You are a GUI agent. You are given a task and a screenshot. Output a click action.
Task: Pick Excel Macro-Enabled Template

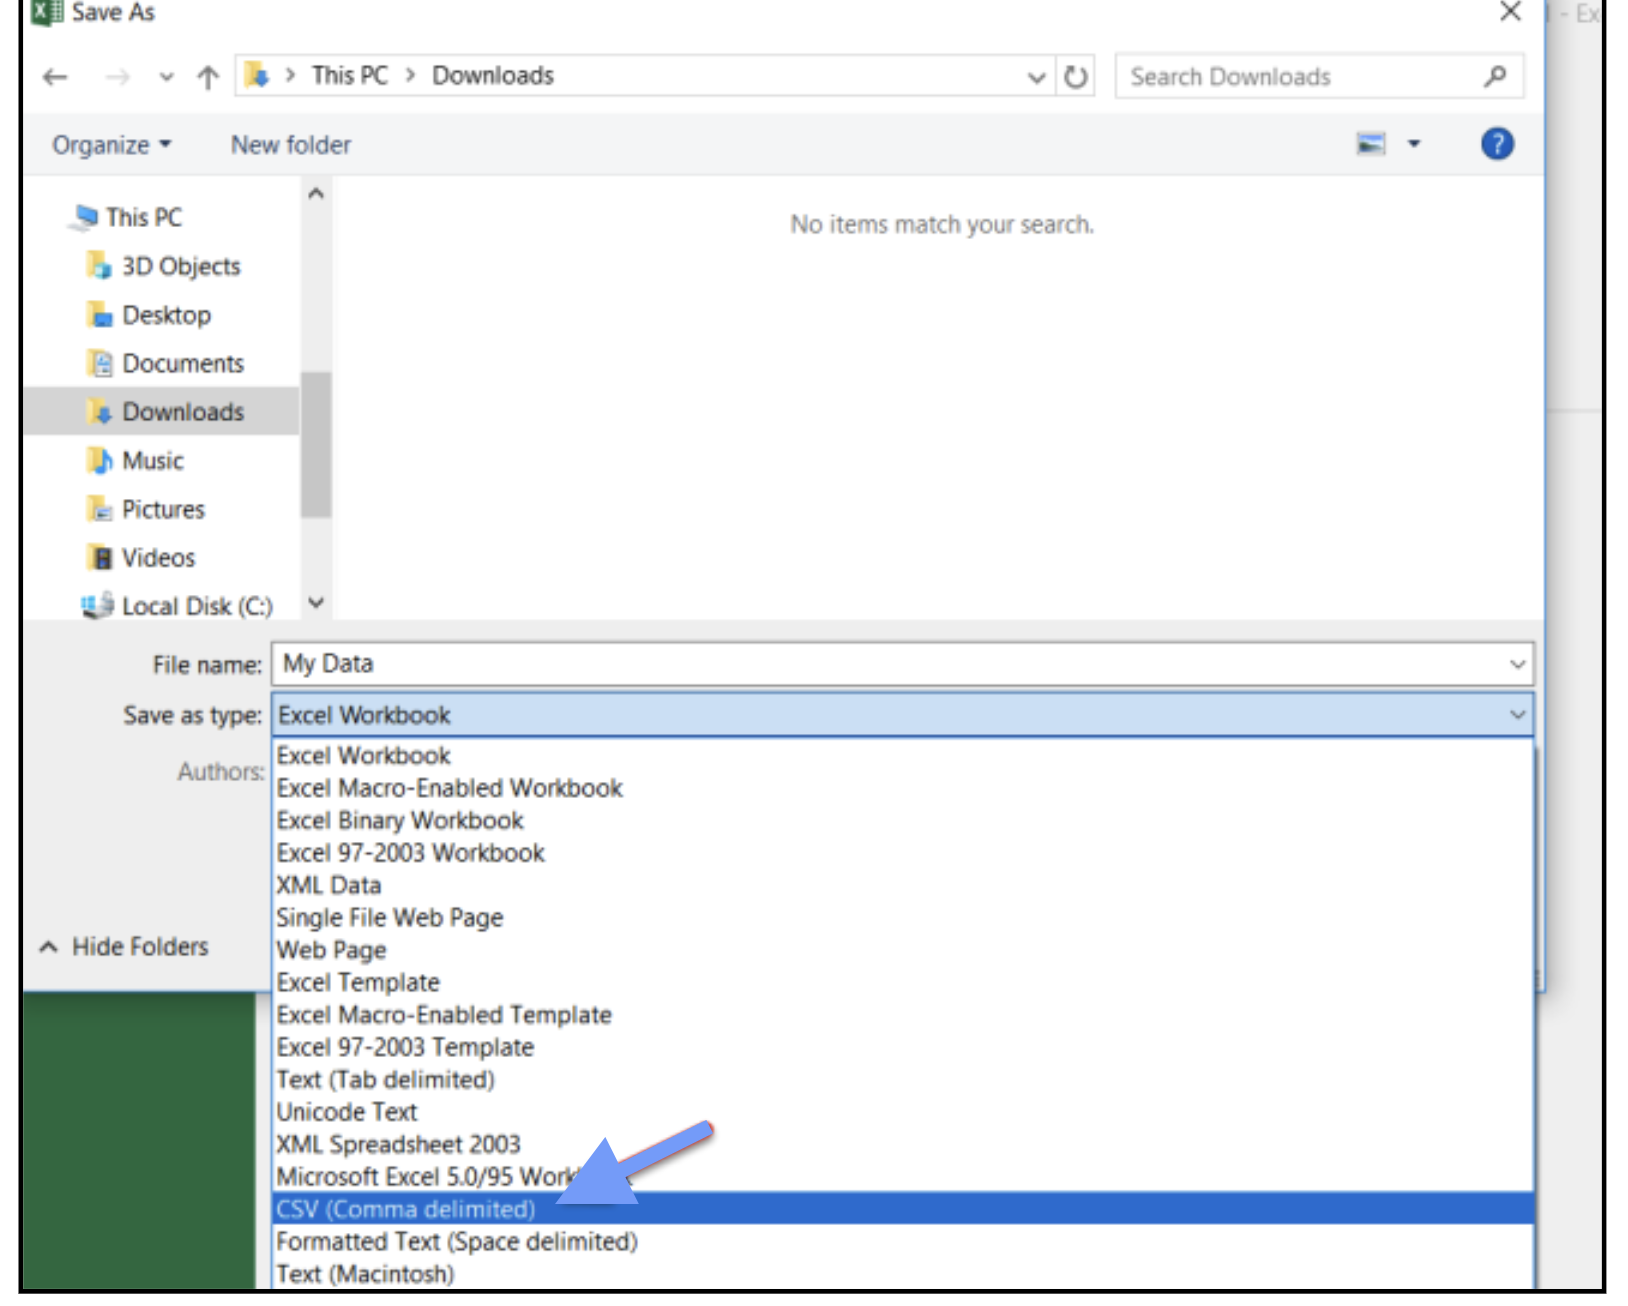903,1015
